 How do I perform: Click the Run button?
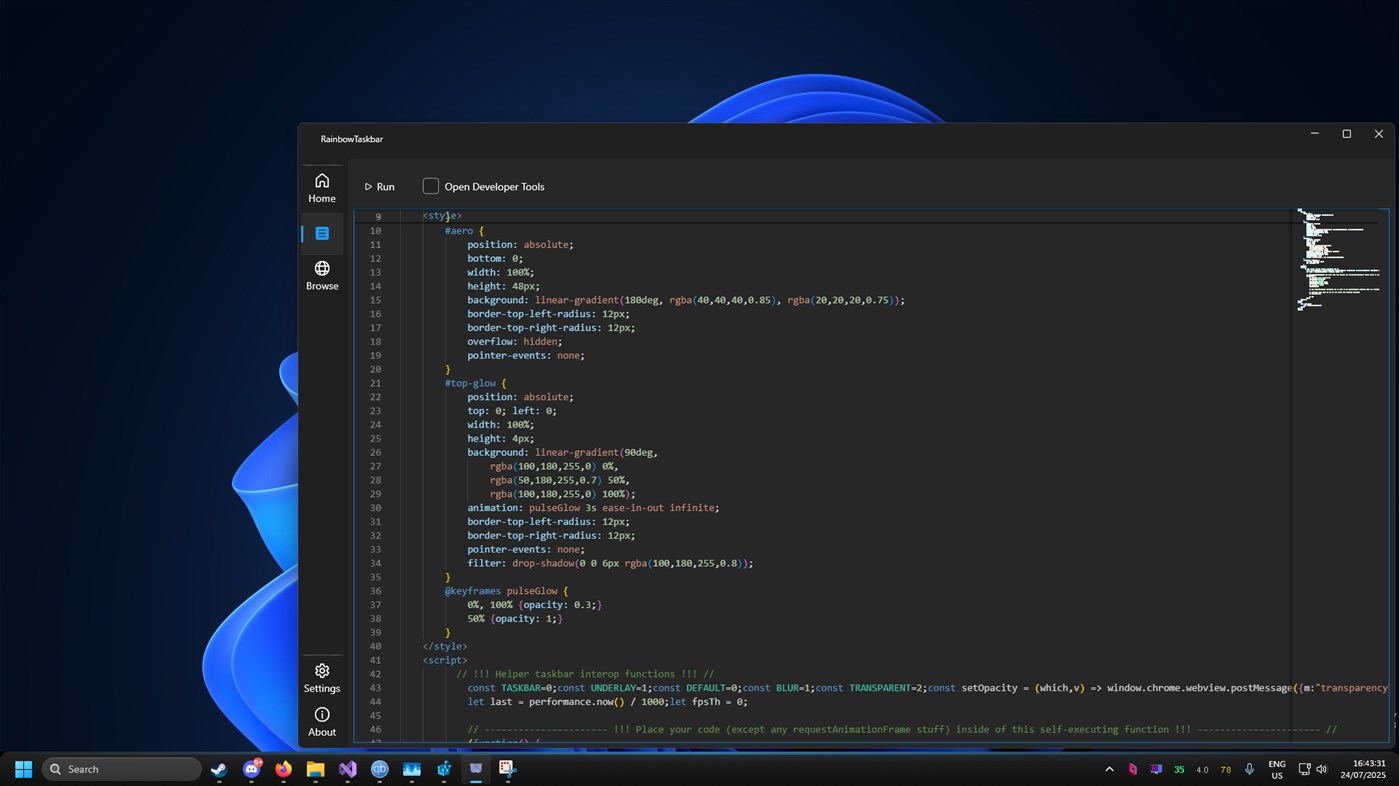click(381, 186)
